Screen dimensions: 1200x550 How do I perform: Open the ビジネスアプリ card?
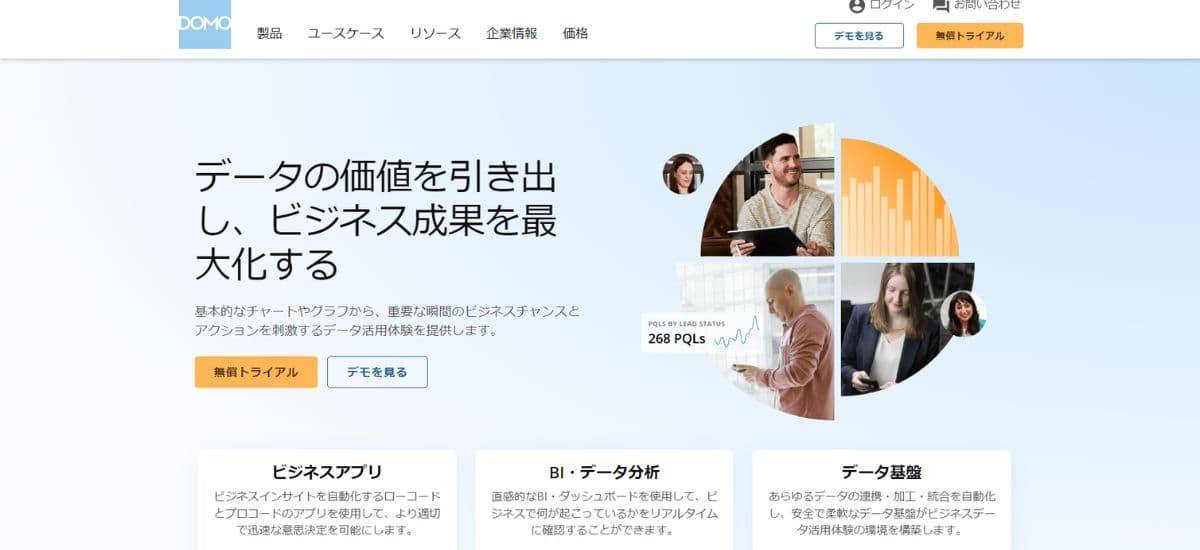tap(327, 499)
